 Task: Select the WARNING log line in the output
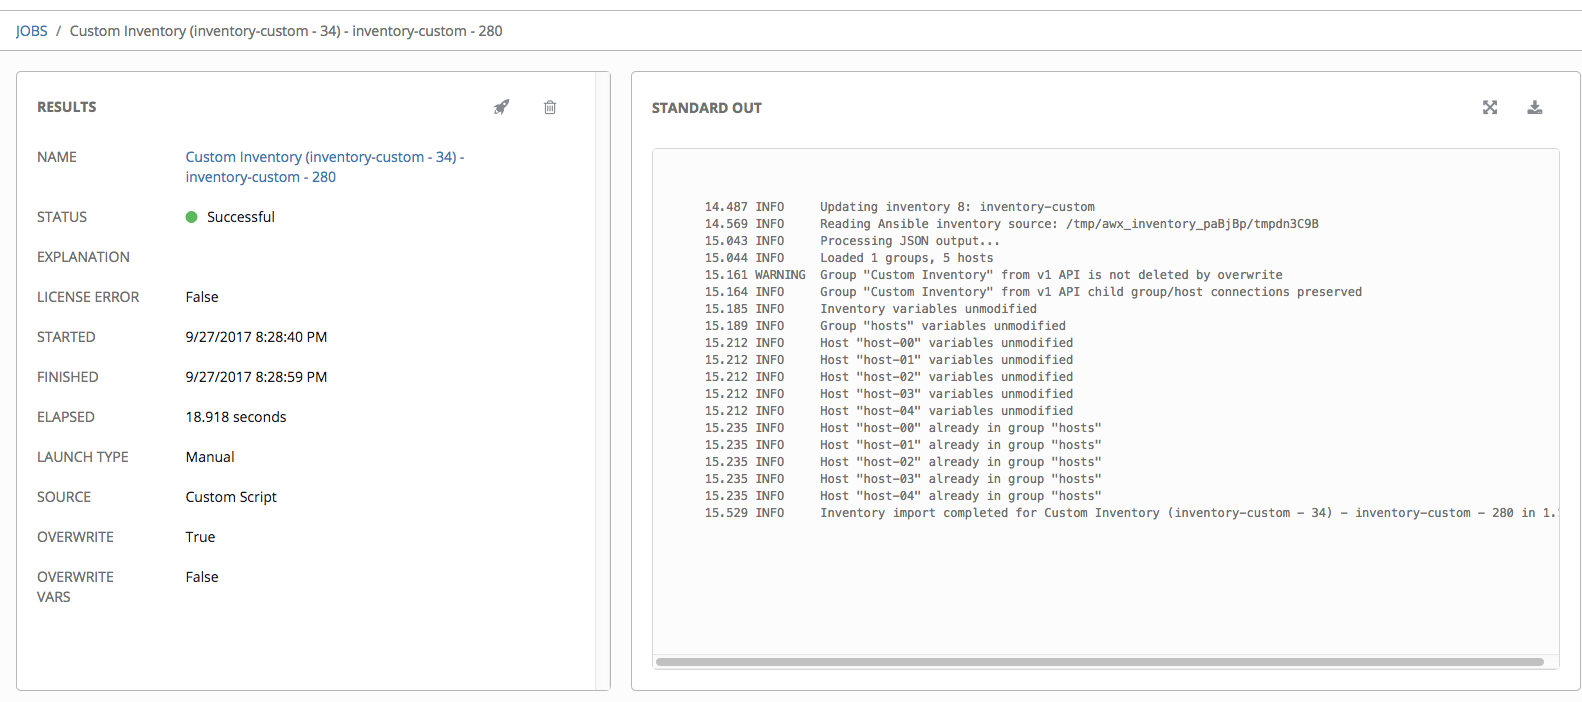pos(1050,275)
